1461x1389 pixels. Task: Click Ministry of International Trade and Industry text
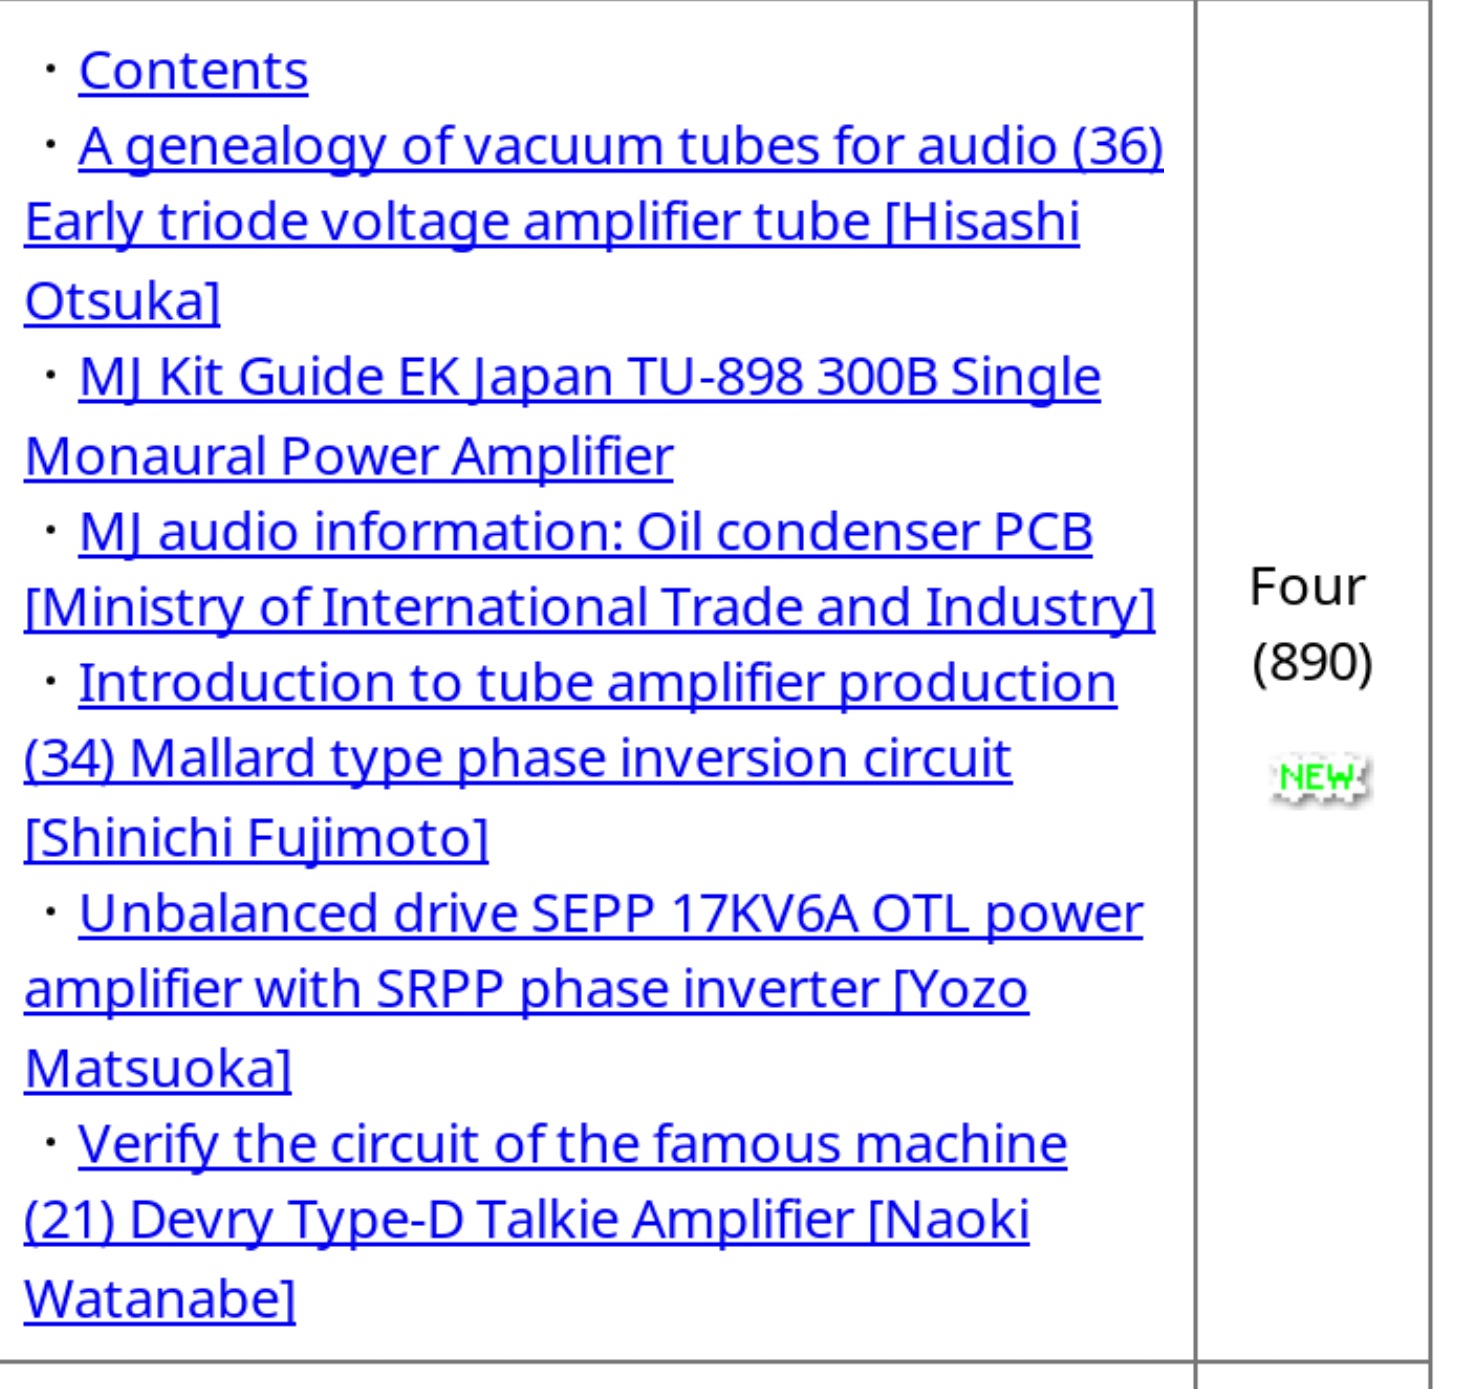click(590, 607)
